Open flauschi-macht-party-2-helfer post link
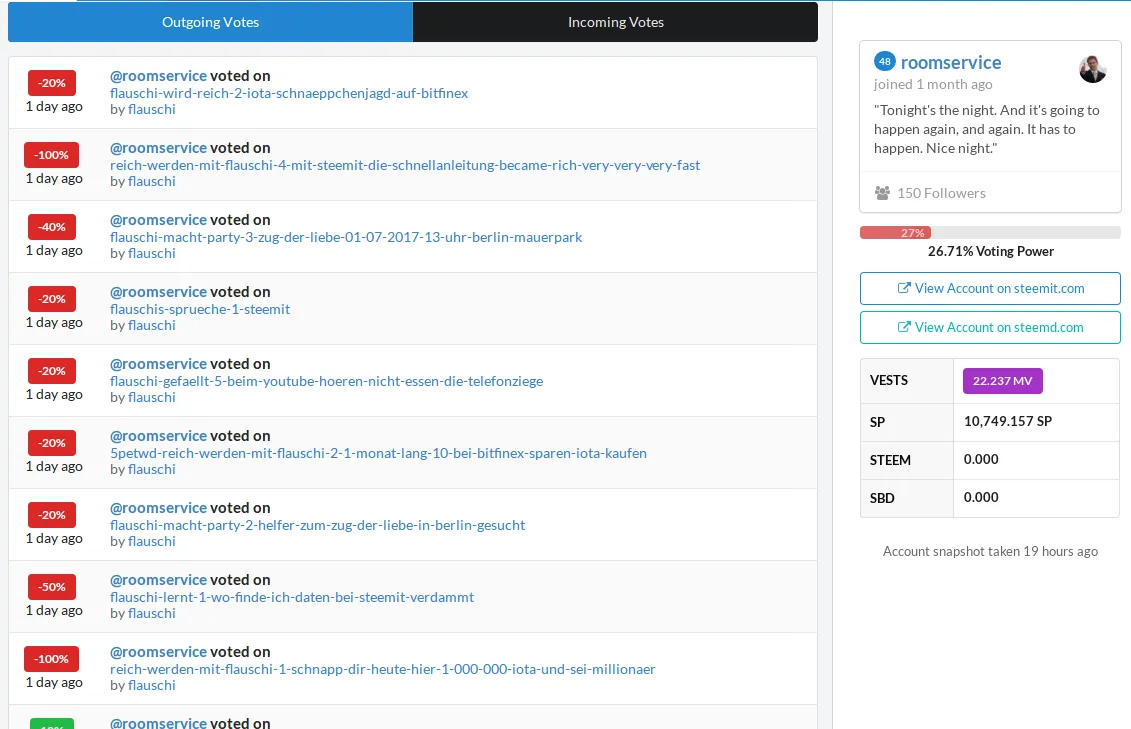Image resolution: width=1131 pixels, height=729 pixels. 317,526
